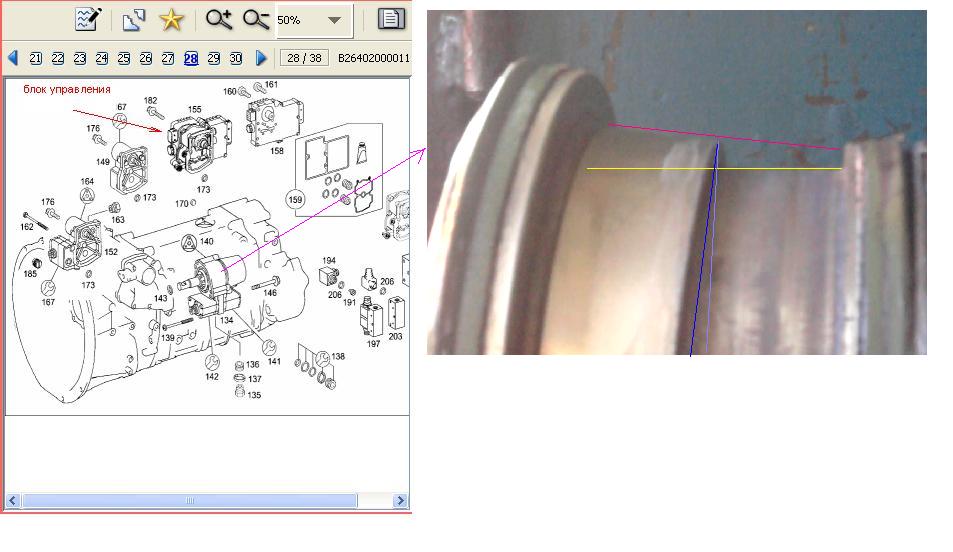Select part number 161 in diagram

[x=271, y=85]
